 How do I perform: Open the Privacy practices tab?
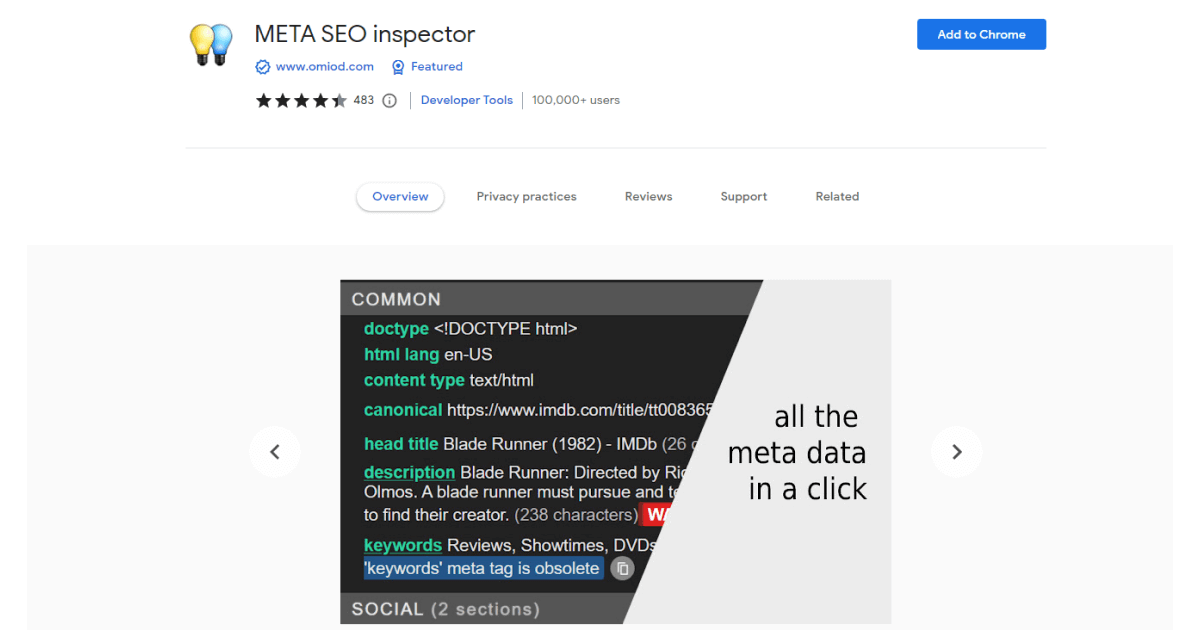tap(526, 197)
